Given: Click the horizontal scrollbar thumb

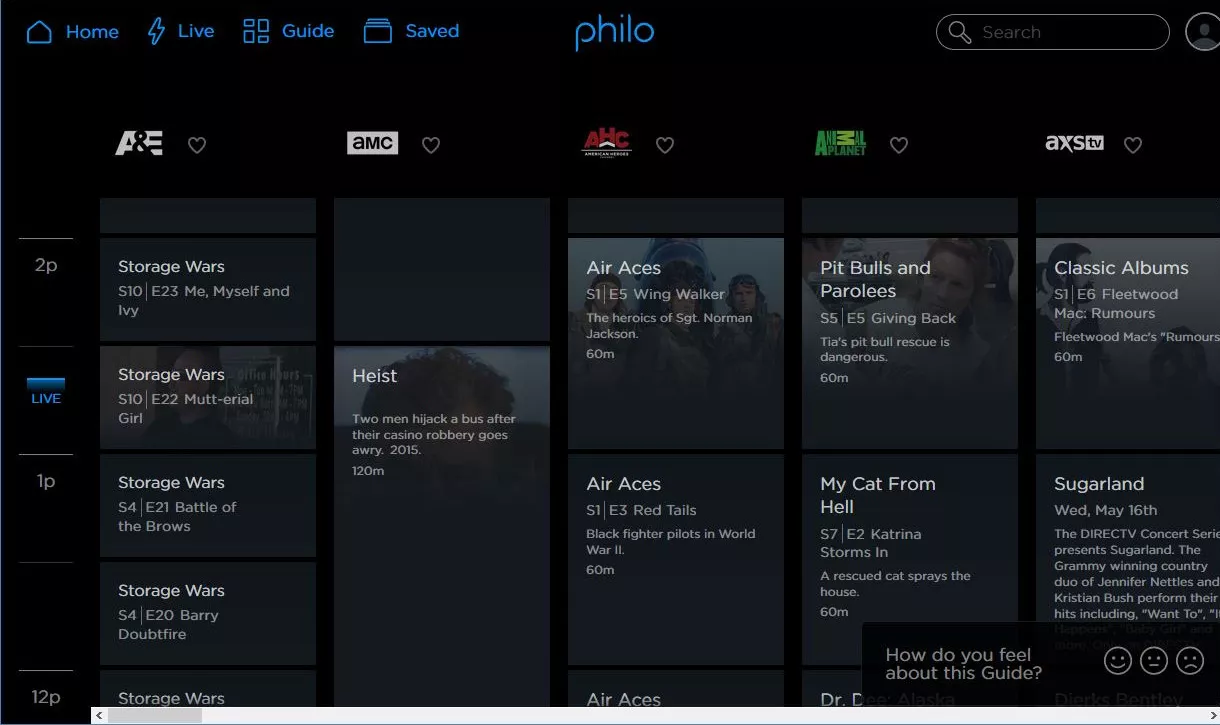Looking at the screenshot, I should [155, 716].
